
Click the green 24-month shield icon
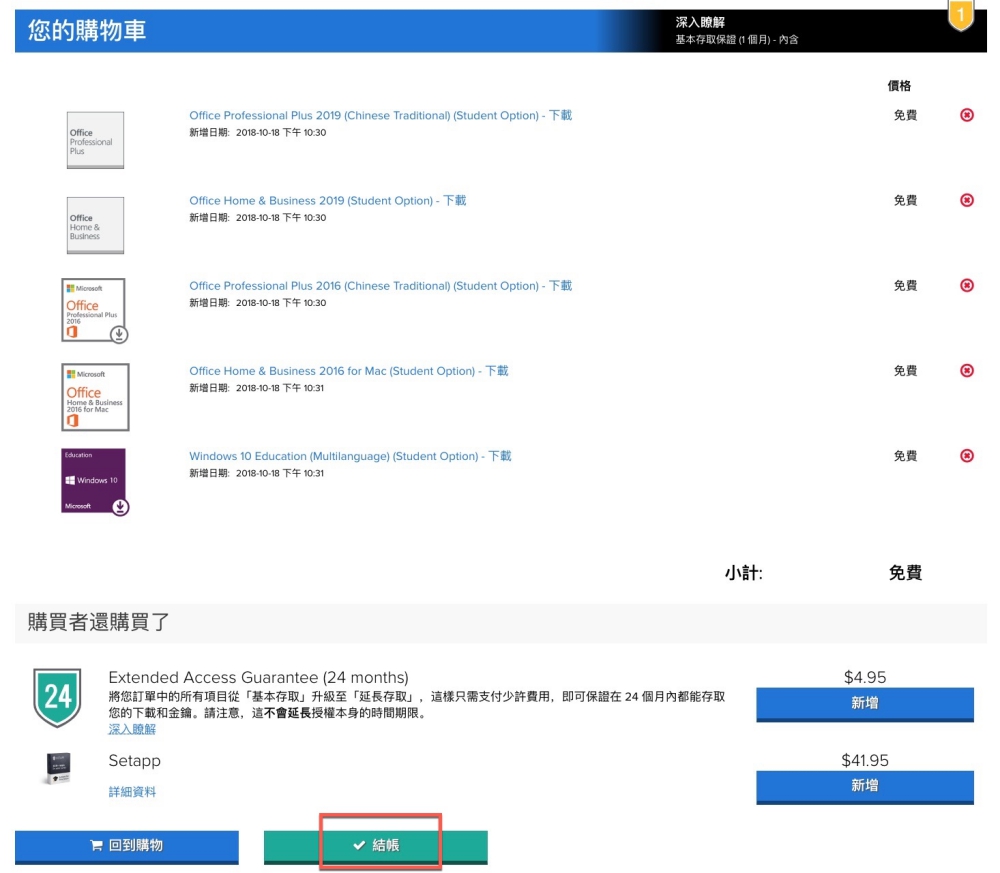(57, 697)
